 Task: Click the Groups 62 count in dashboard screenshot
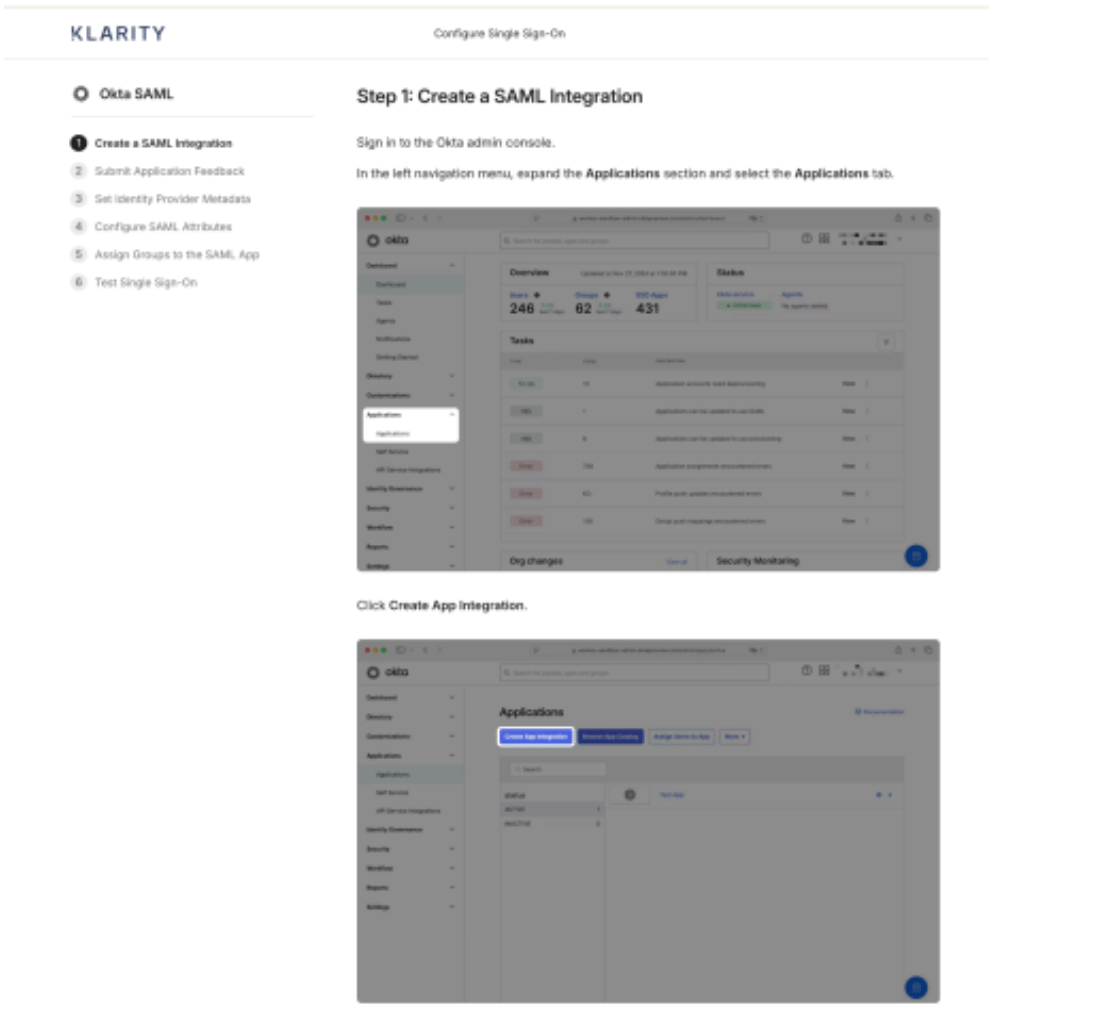584,309
